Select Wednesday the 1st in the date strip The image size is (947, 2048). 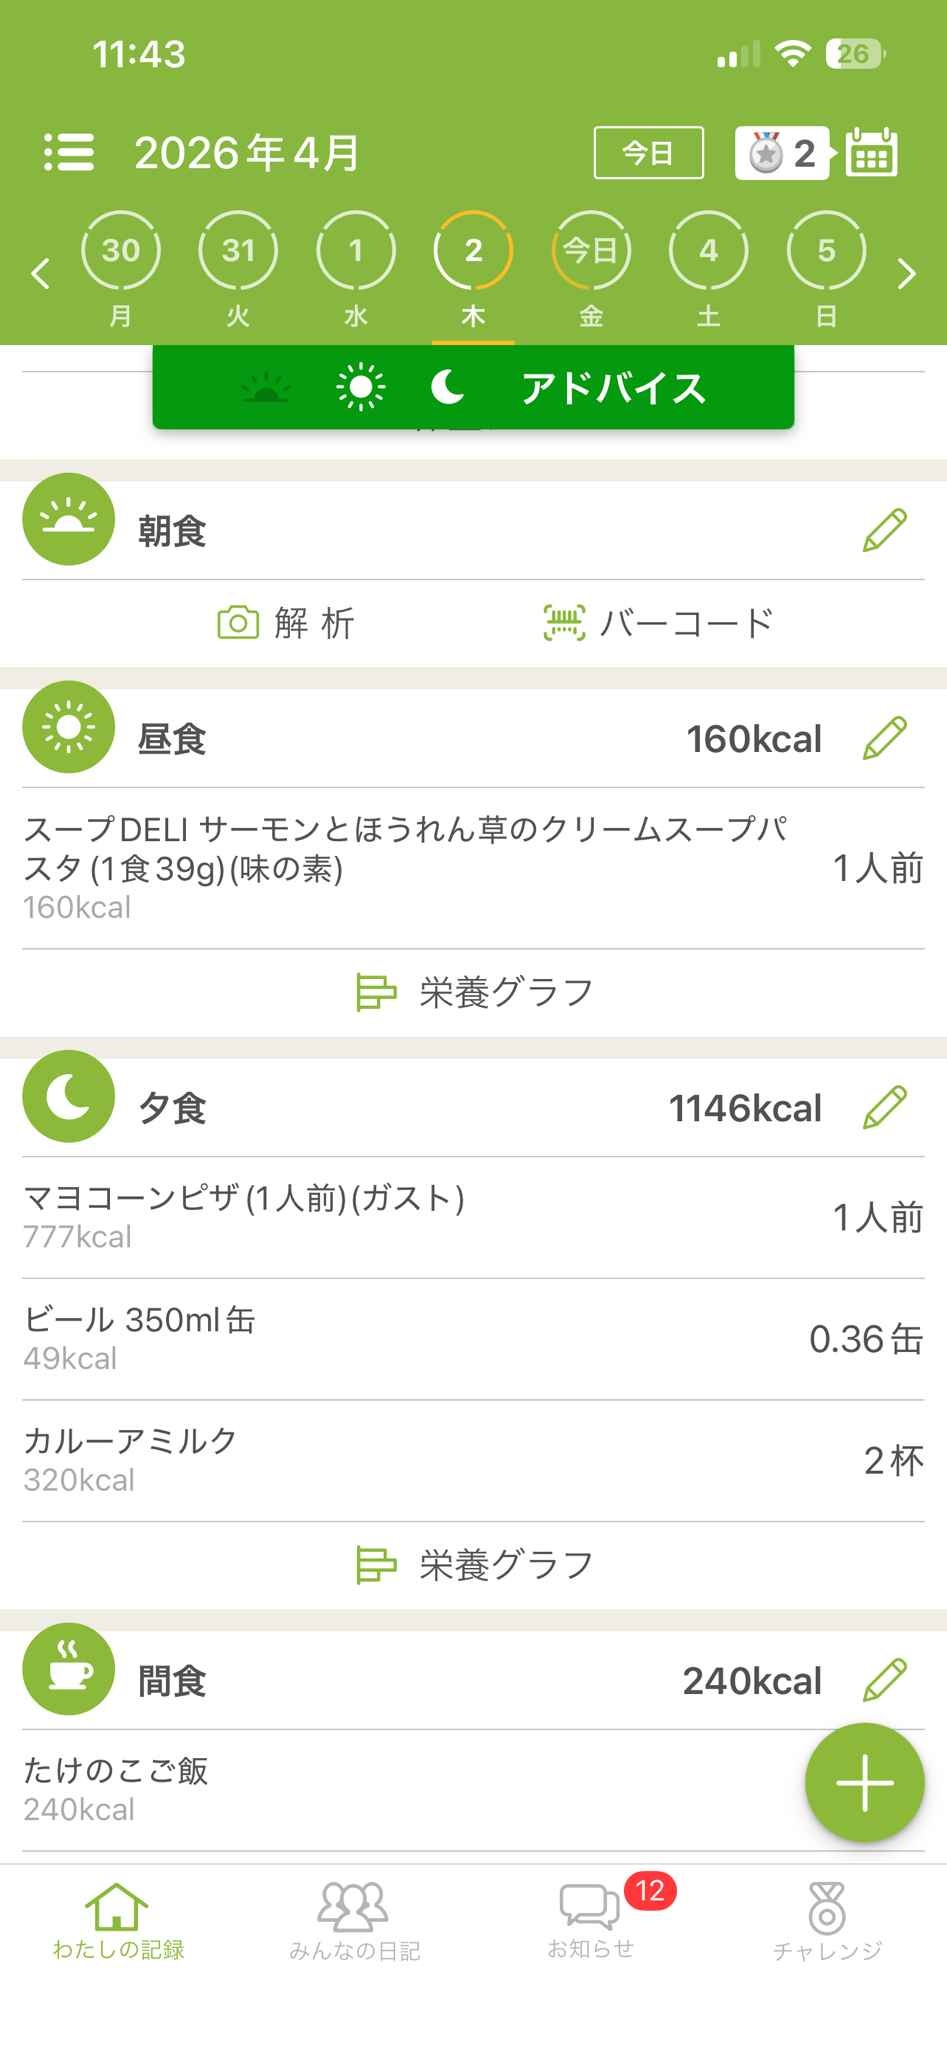click(x=356, y=252)
